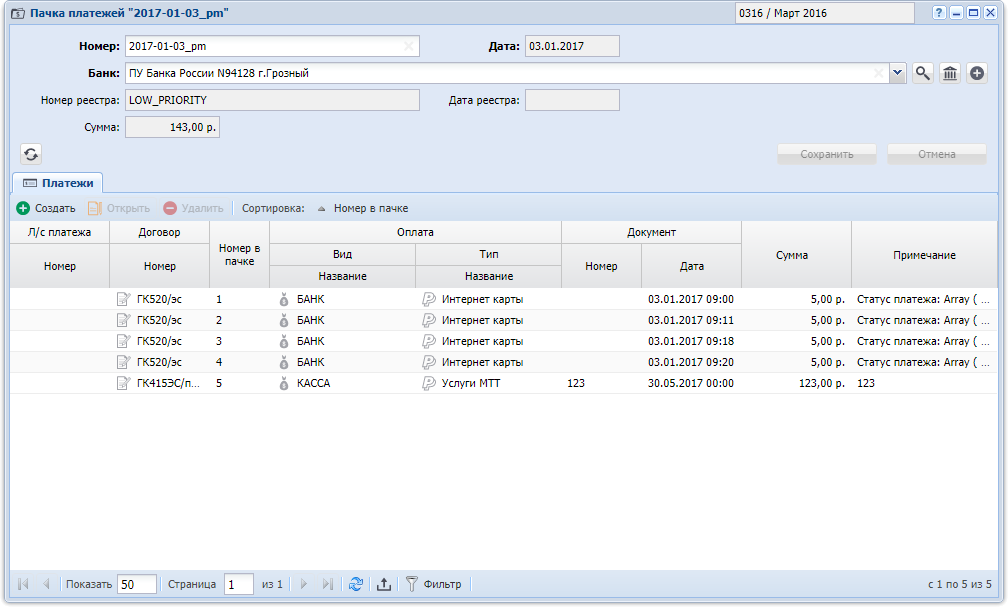Click the Сохранить button
This screenshot has width=1008, height=607.
tap(827, 154)
